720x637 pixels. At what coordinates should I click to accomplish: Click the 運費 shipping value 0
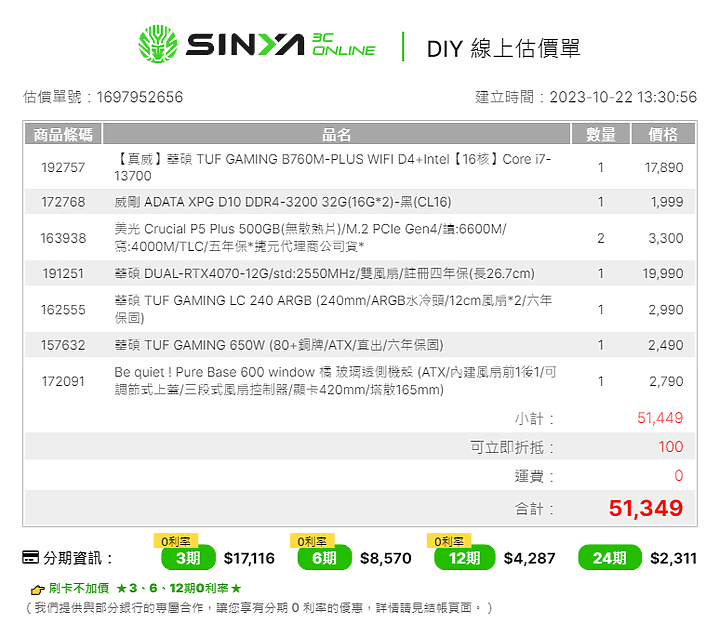(679, 475)
